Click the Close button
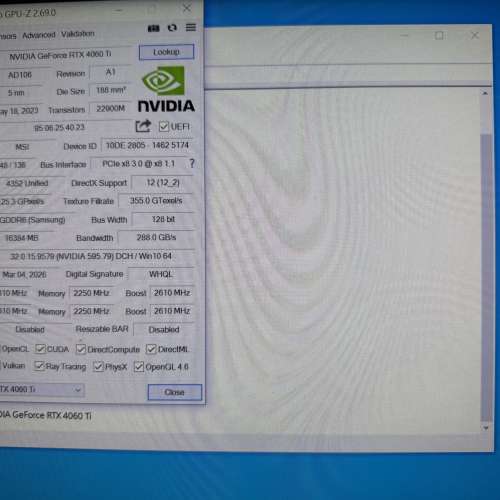Viewport: 500px width, 500px height. (175, 392)
